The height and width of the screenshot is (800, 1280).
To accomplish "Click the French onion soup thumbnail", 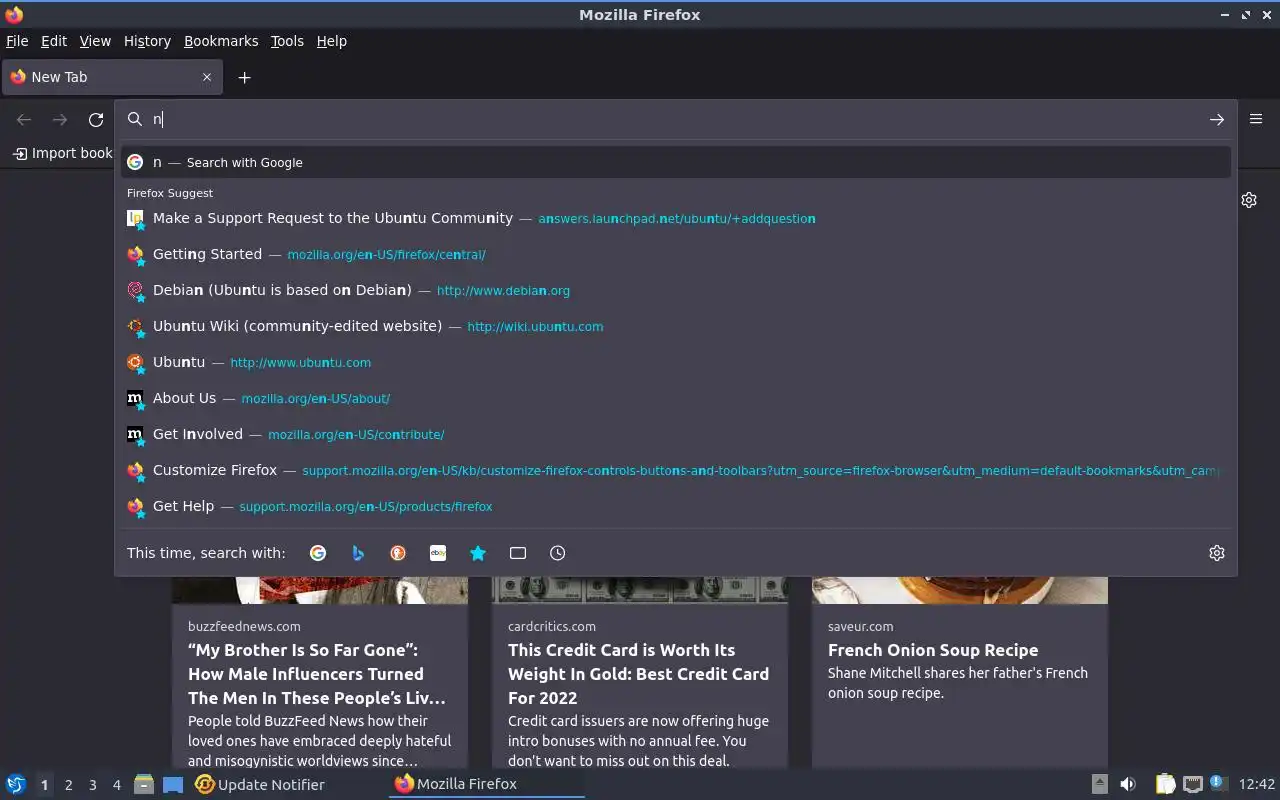I will click(960, 590).
